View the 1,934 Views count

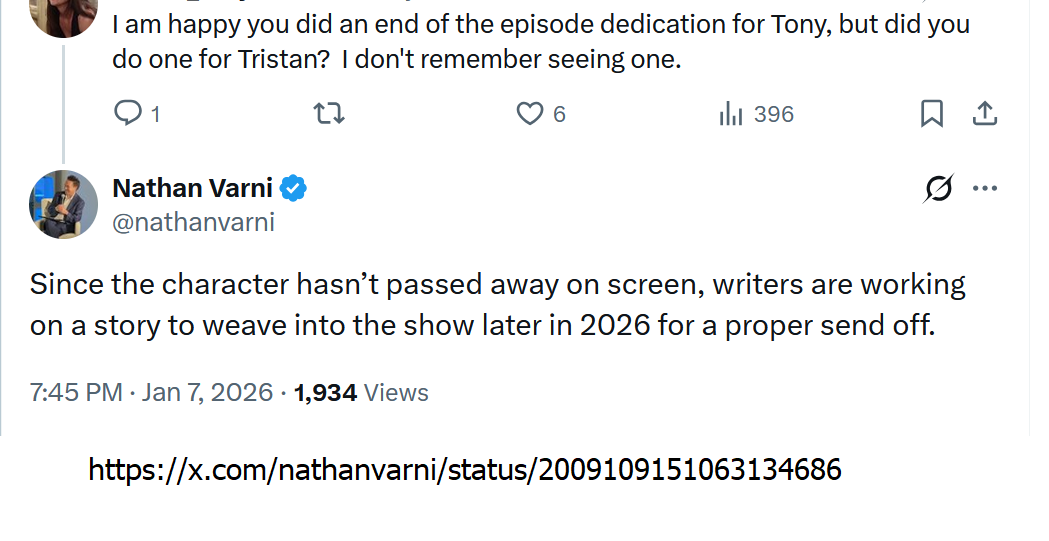pyautogui.click(x=361, y=393)
